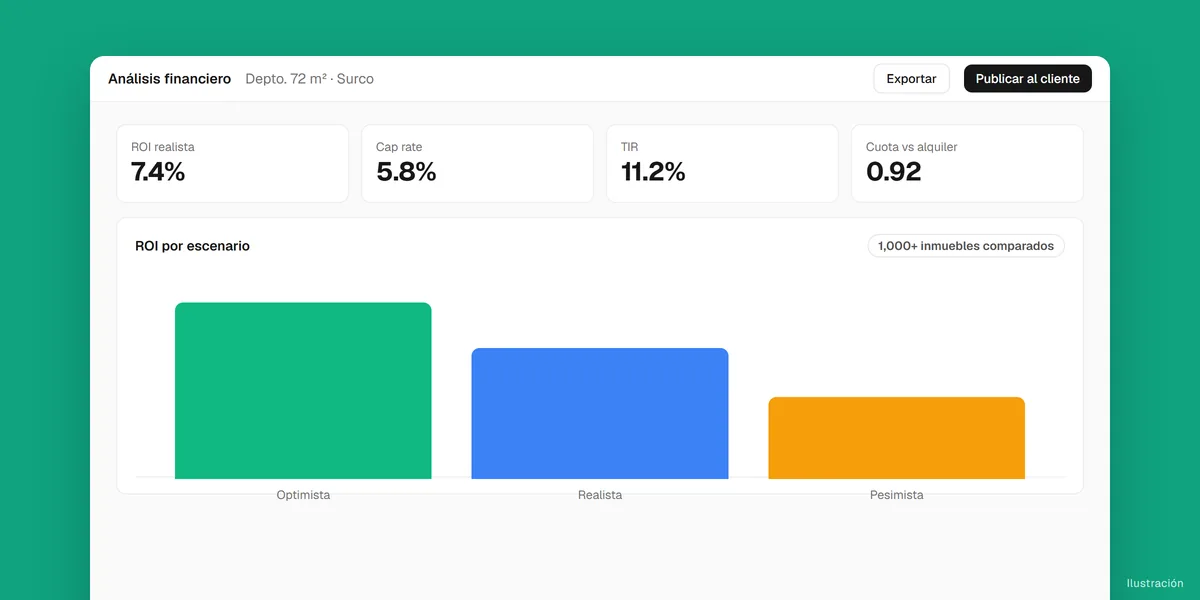The image size is (1200, 600).
Task: Open the ROI realista 7.4% card
Action: pos(233,163)
